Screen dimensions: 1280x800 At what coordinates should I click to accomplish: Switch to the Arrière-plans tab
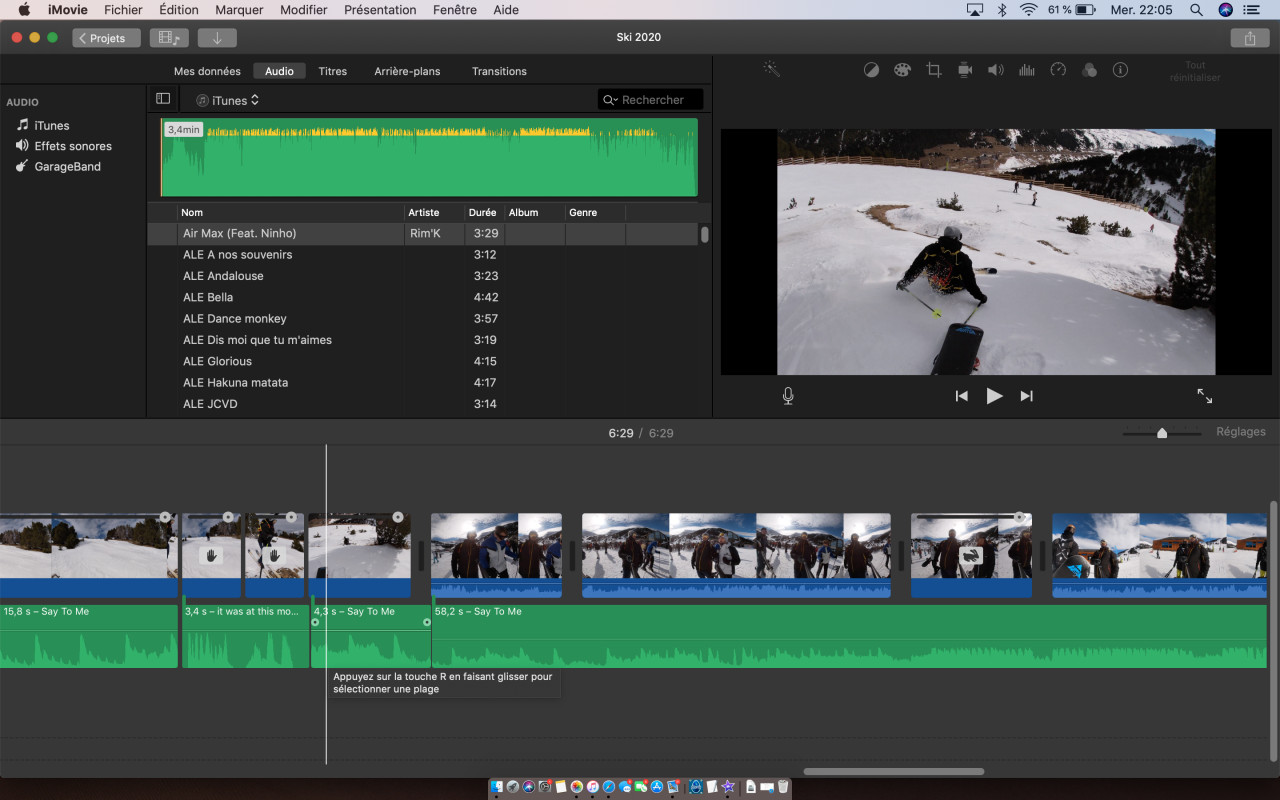pyautogui.click(x=407, y=71)
